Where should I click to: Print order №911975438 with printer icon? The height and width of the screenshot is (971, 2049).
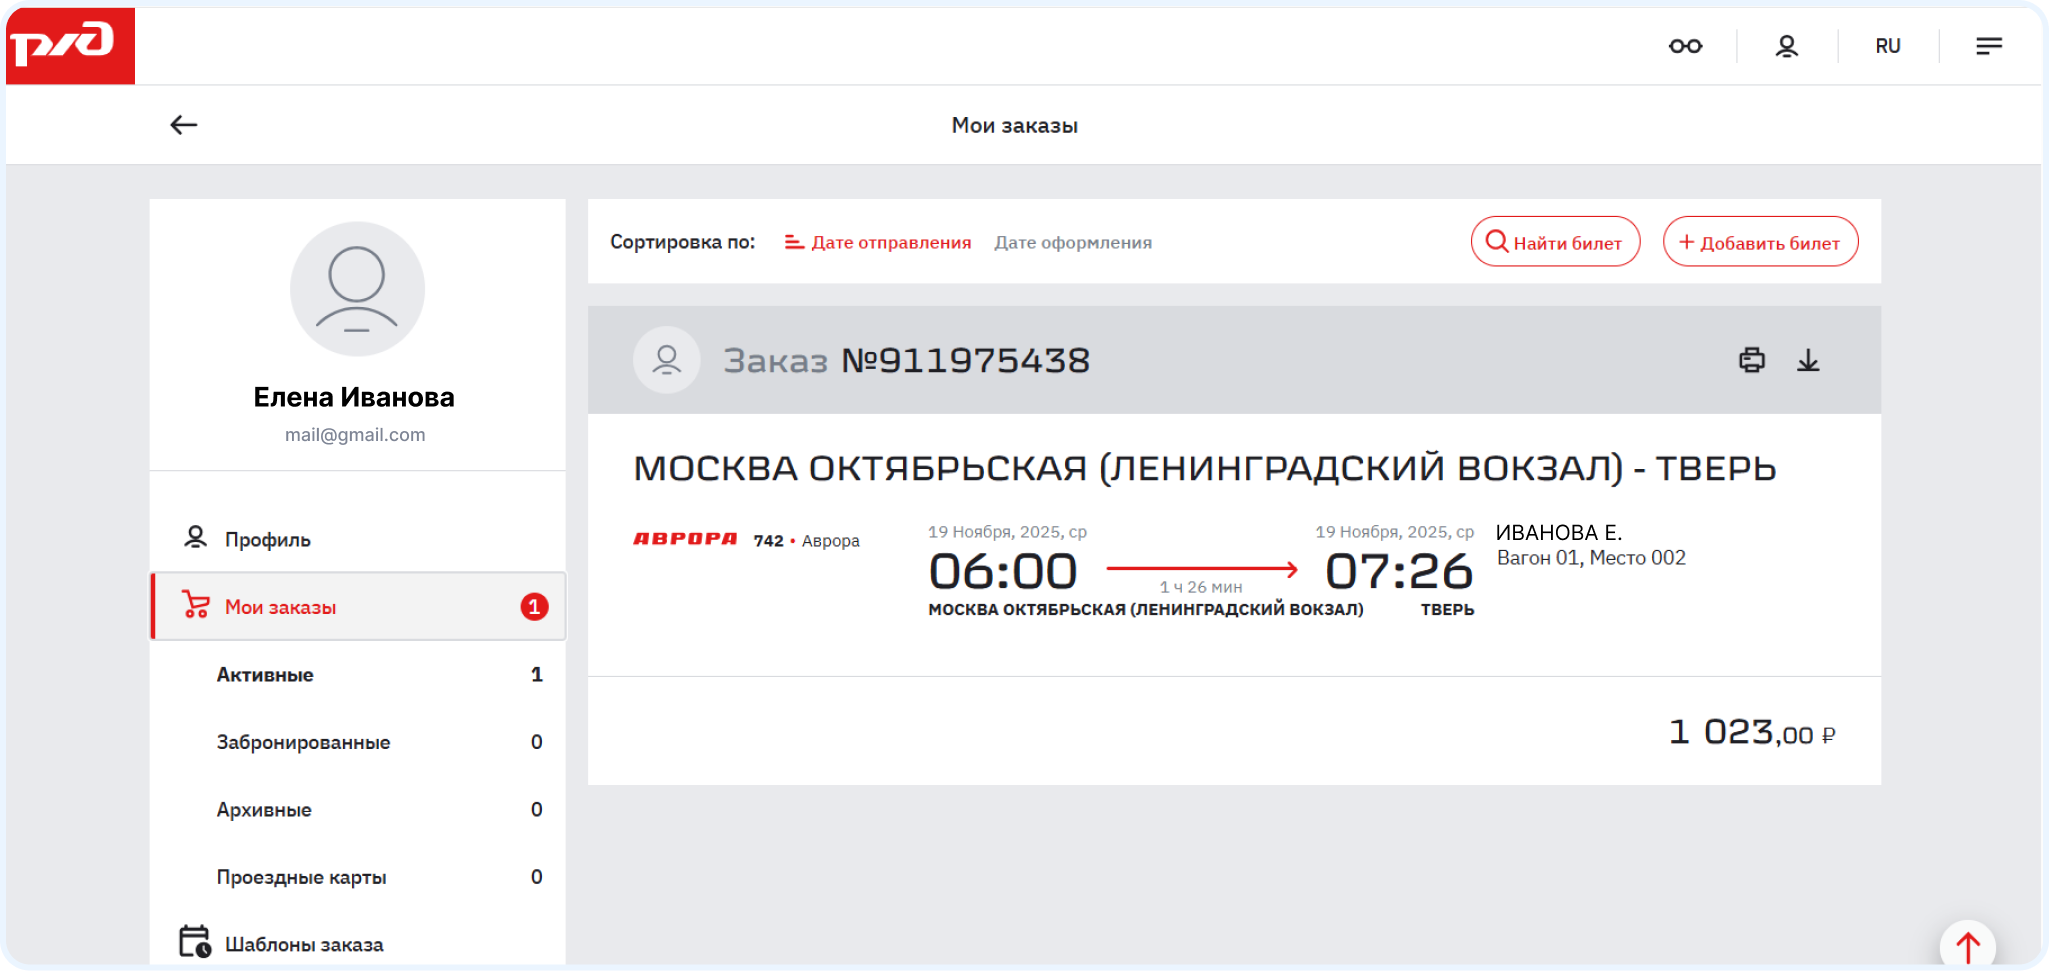tap(1751, 360)
